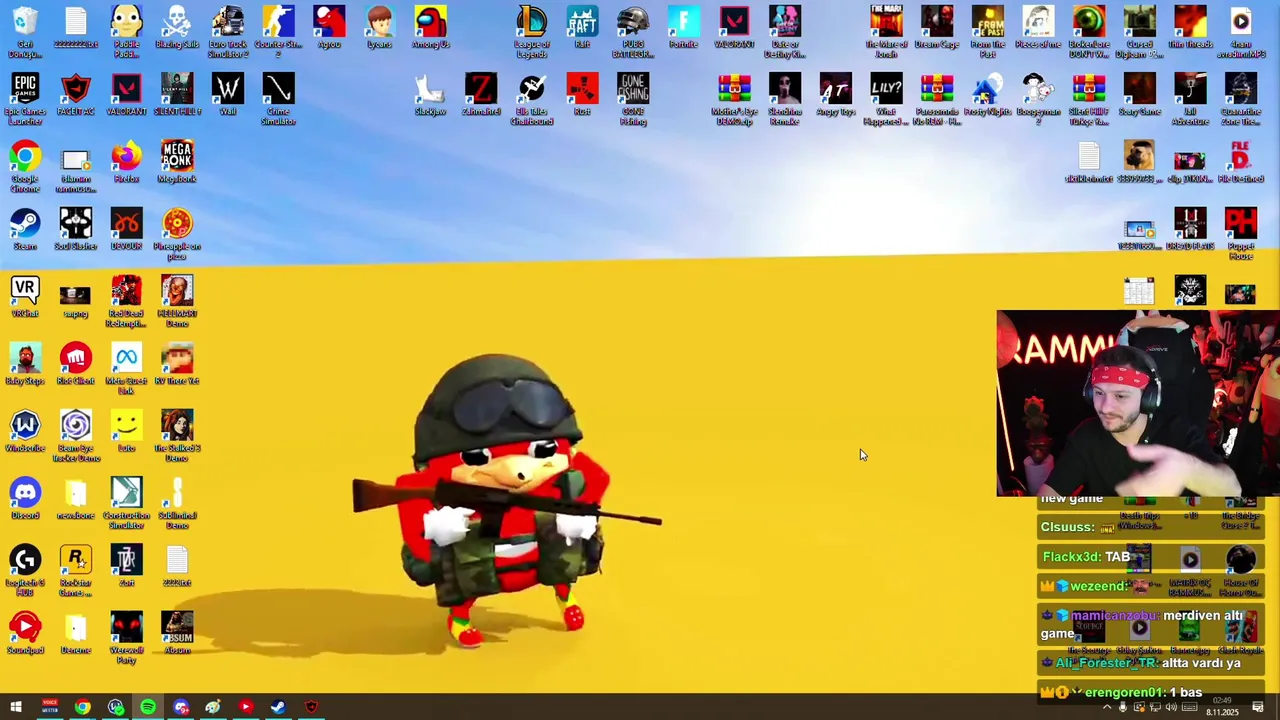
Task: Open Spotify from the taskbar
Action: pos(148,707)
